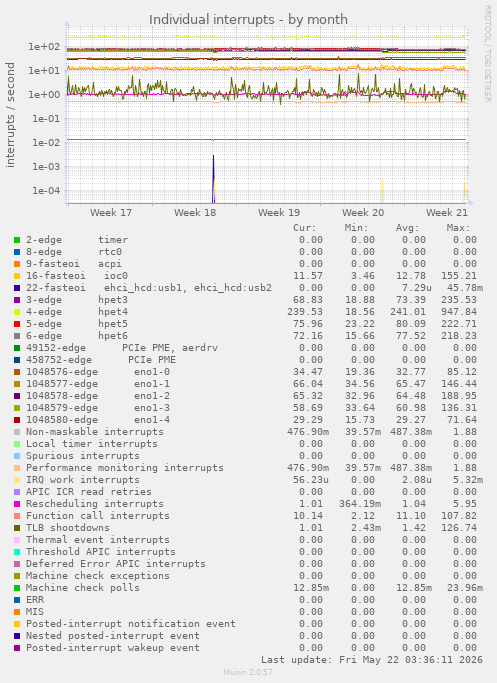Click the Cur column header

(304, 228)
